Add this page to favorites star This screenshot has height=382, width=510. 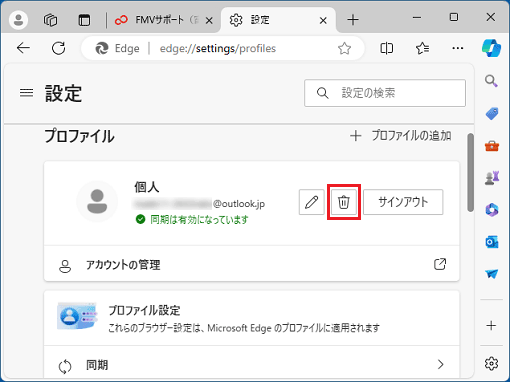click(344, 49)
